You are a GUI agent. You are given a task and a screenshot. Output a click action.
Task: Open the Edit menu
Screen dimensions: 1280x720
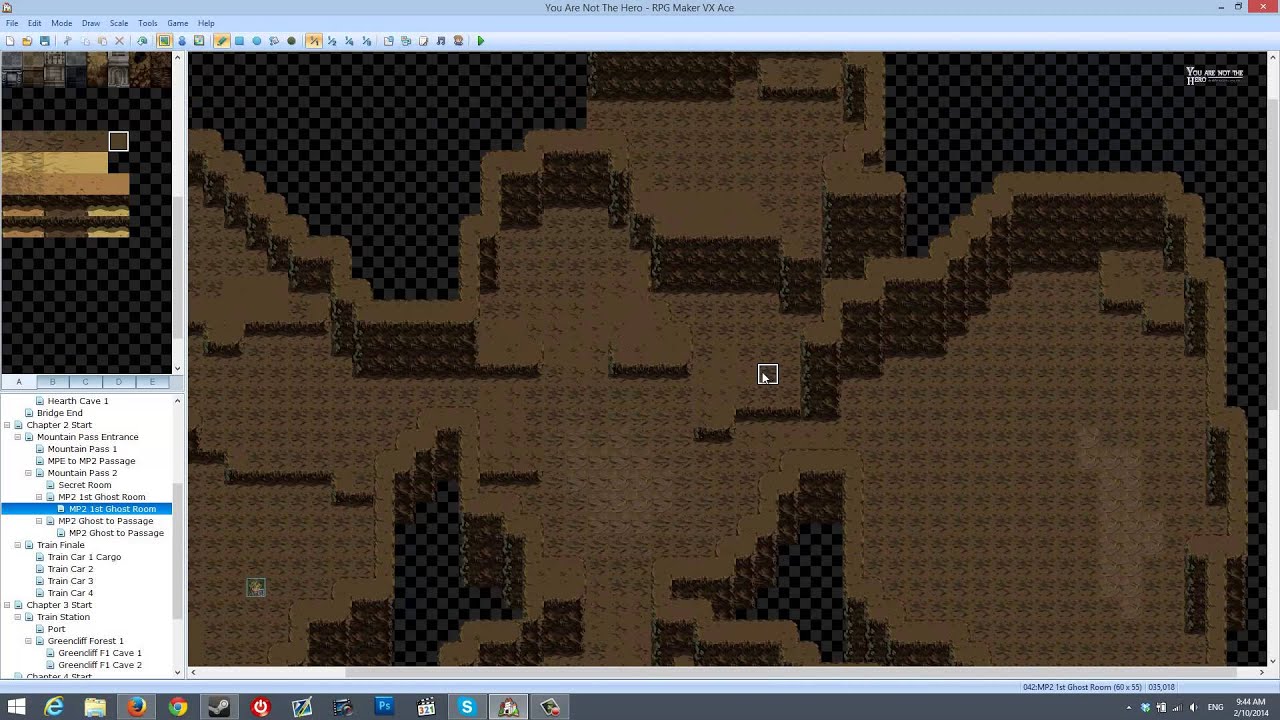coord(35,23)
